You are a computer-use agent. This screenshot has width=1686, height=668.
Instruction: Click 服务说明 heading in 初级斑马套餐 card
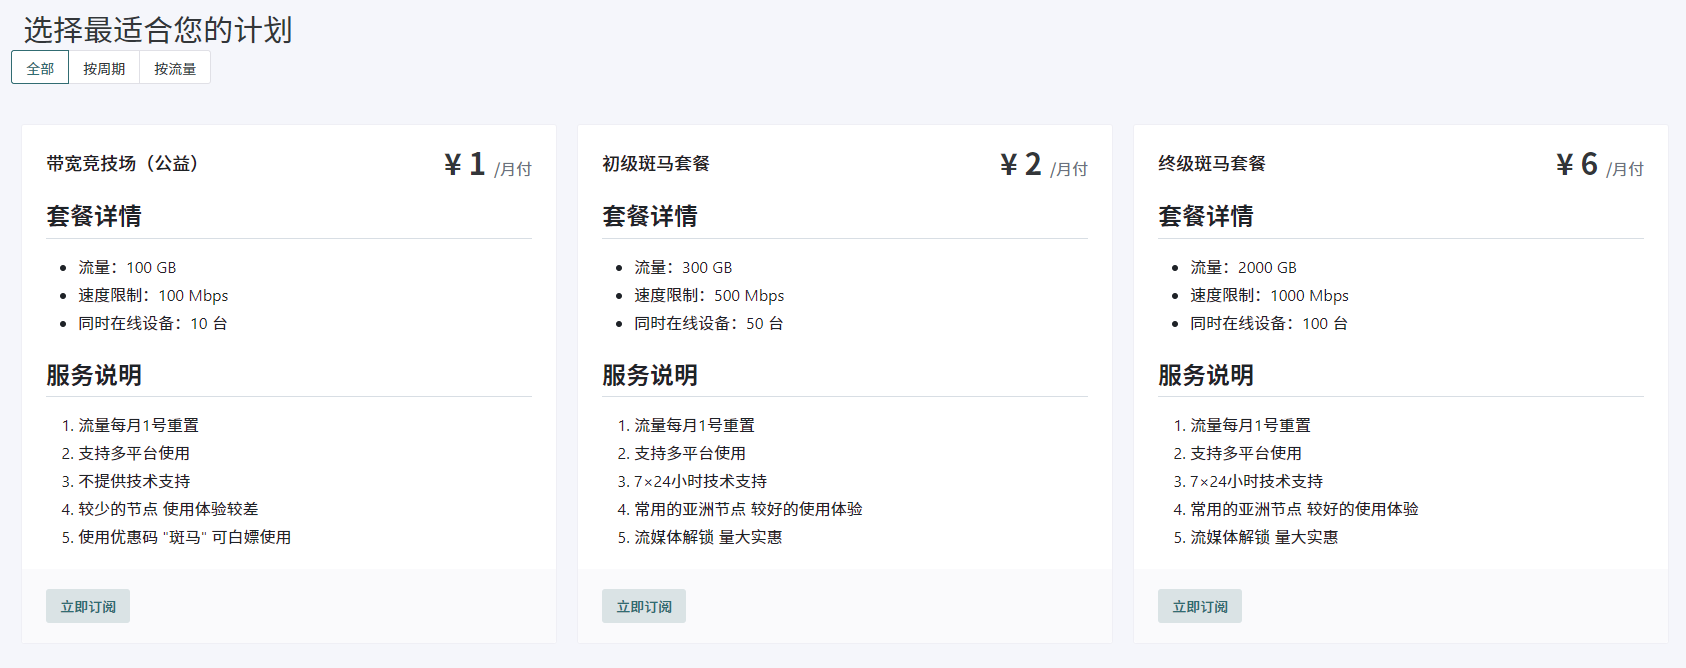point(650,375)
